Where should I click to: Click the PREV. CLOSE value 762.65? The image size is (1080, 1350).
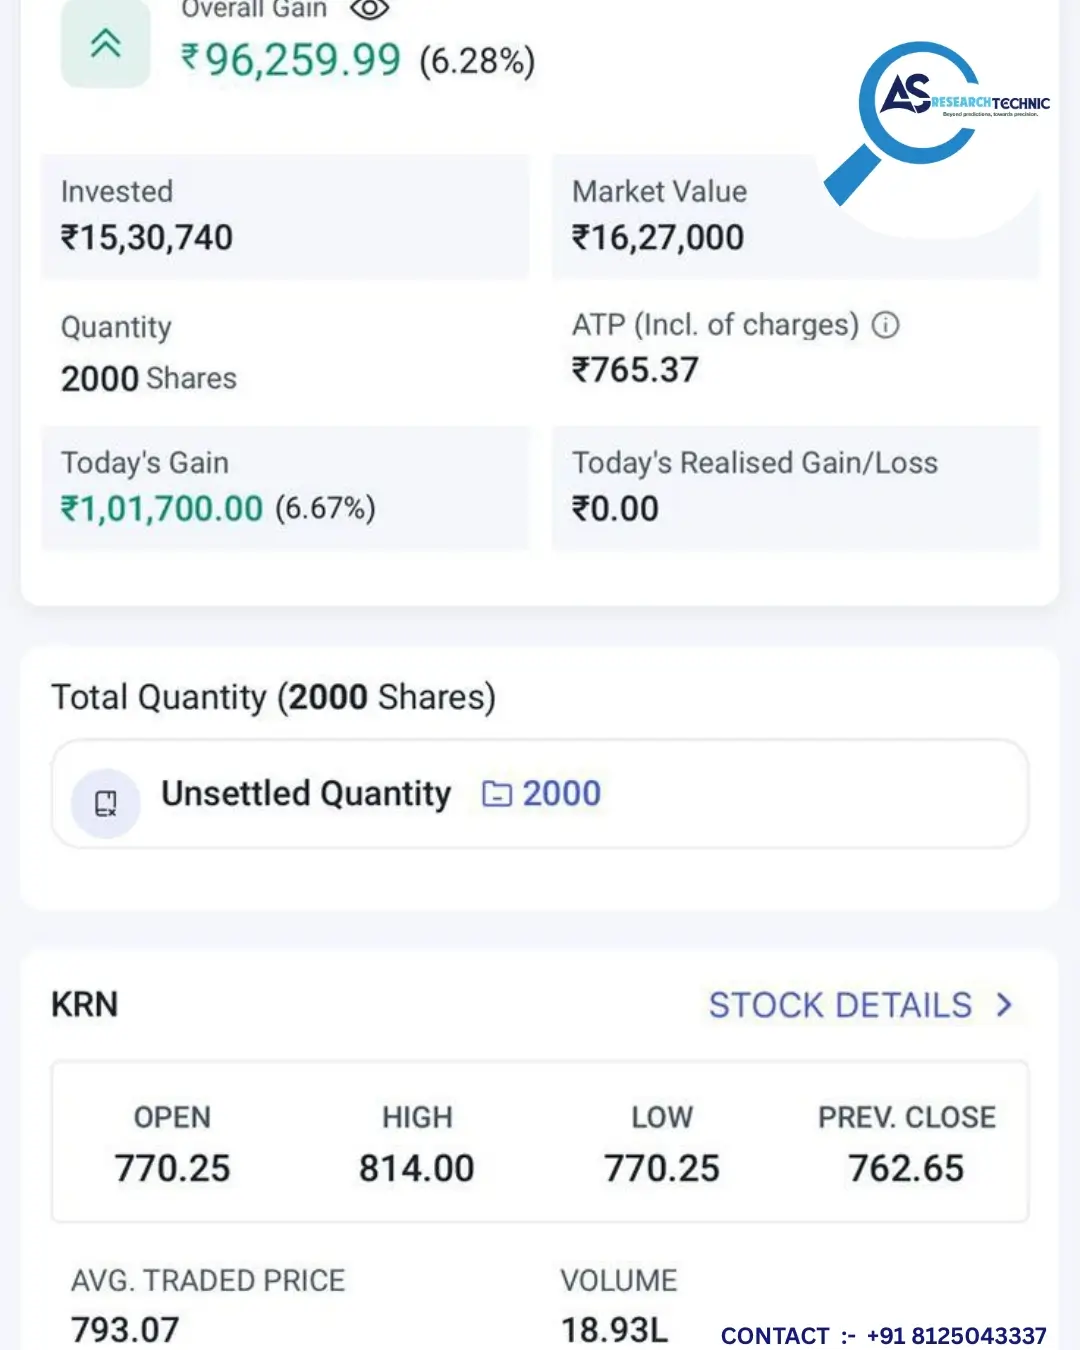tap(906, 1168)
